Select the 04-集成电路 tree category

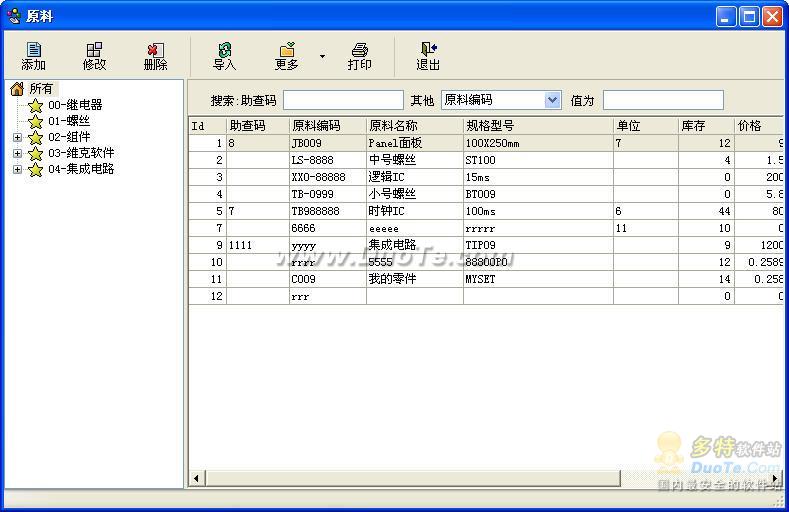pyautogui.click(x=81, y=169)
